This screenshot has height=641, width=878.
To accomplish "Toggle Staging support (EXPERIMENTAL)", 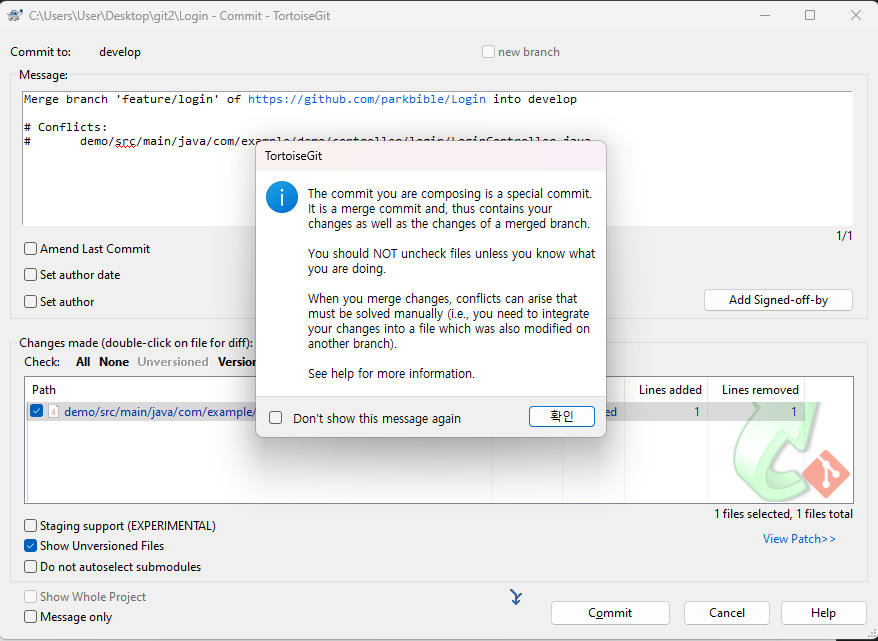I will coord(30,526).
